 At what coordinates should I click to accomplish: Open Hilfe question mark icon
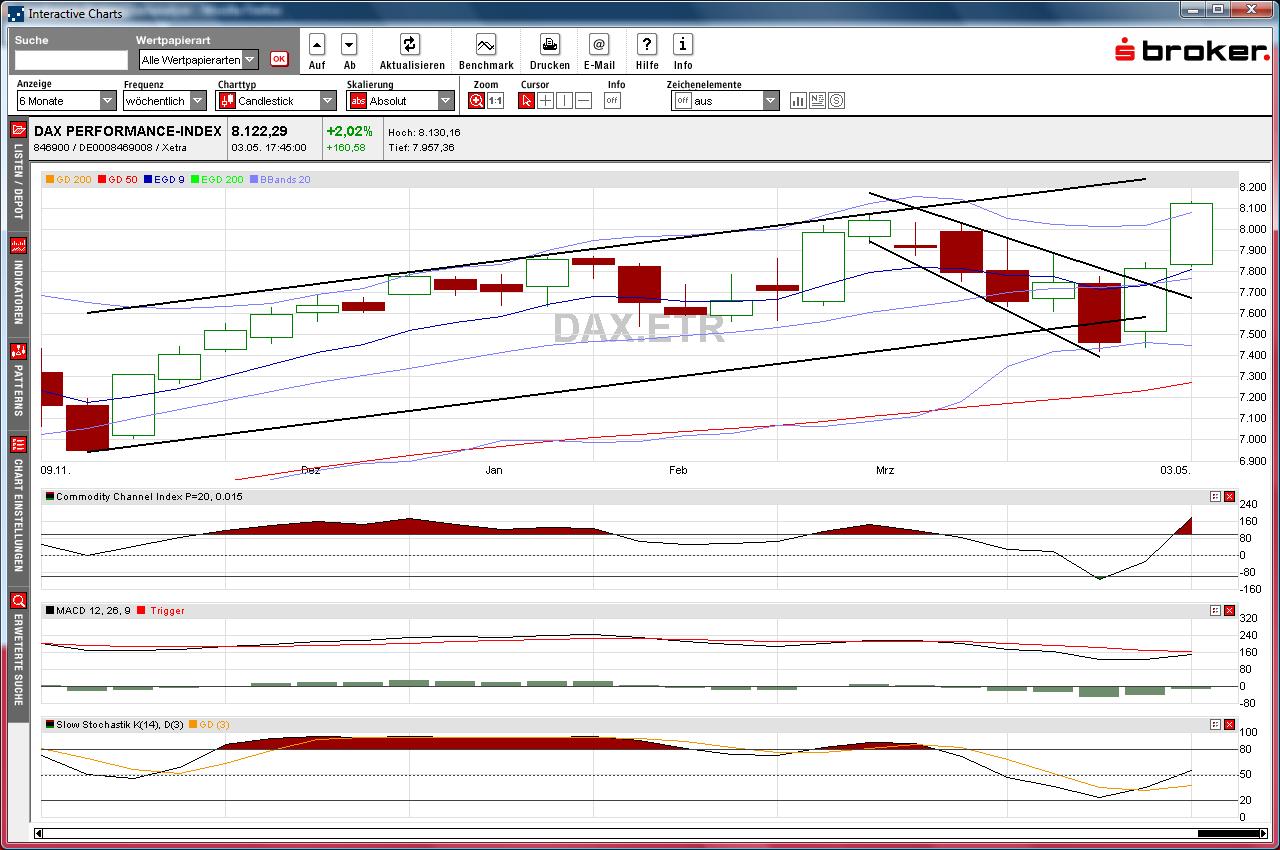coord(647,44)
